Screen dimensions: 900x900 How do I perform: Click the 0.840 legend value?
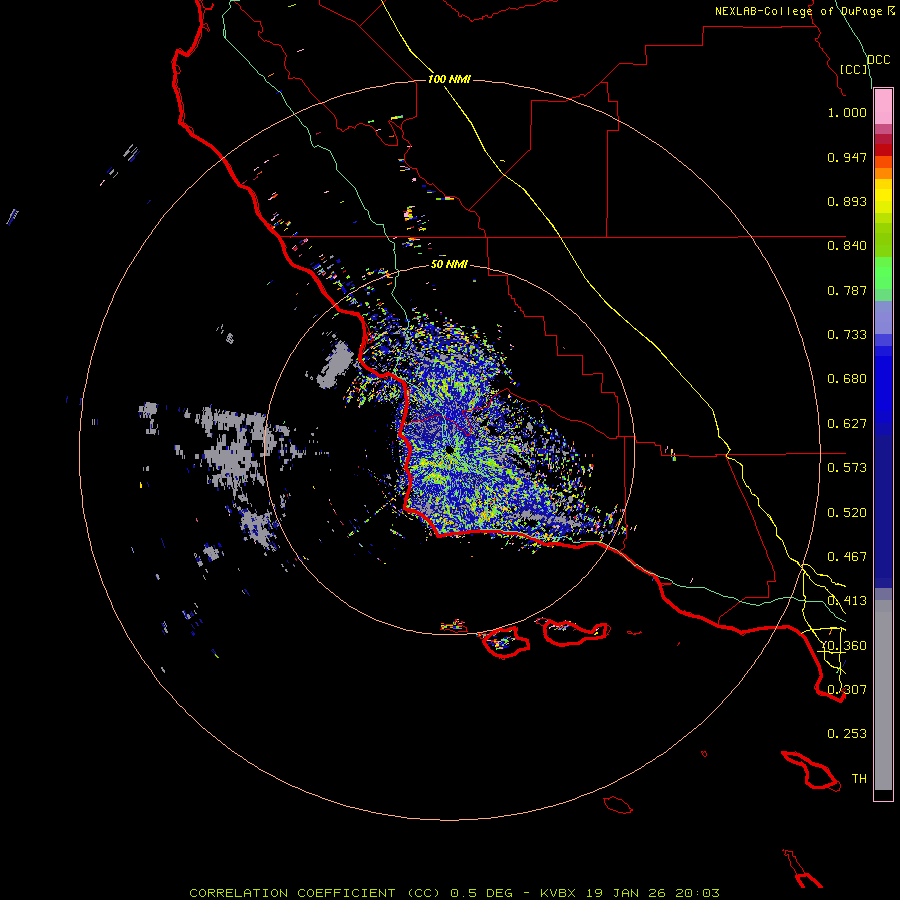point(847,246)
